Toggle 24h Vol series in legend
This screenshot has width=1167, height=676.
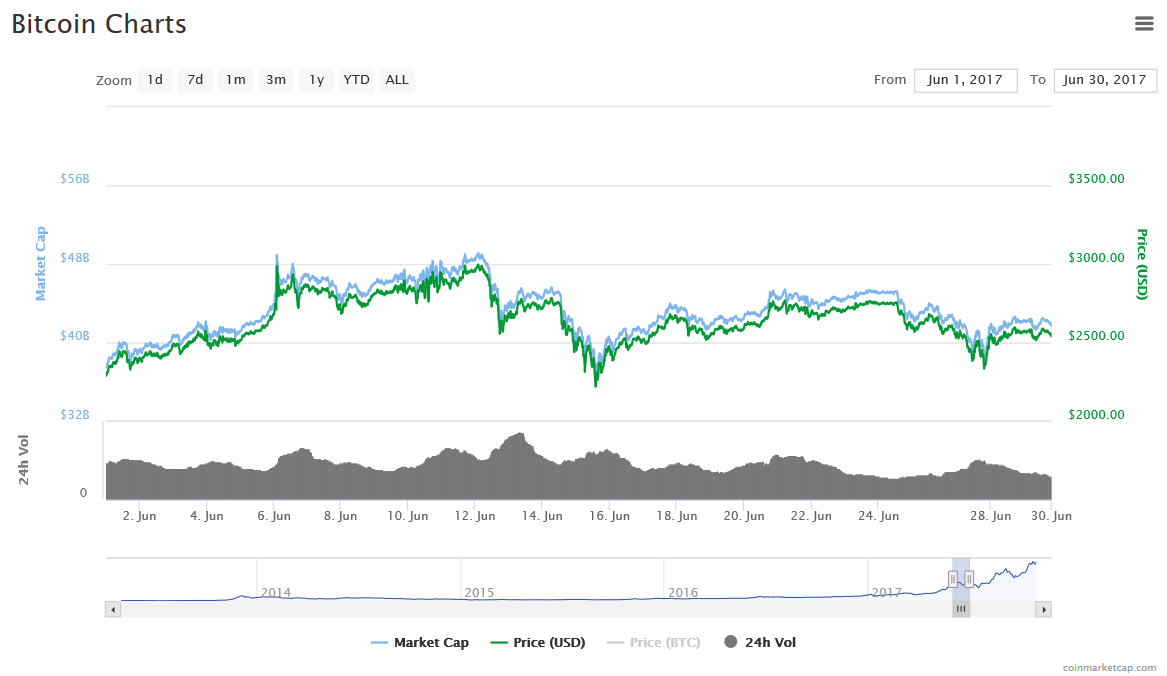(760, 642)
